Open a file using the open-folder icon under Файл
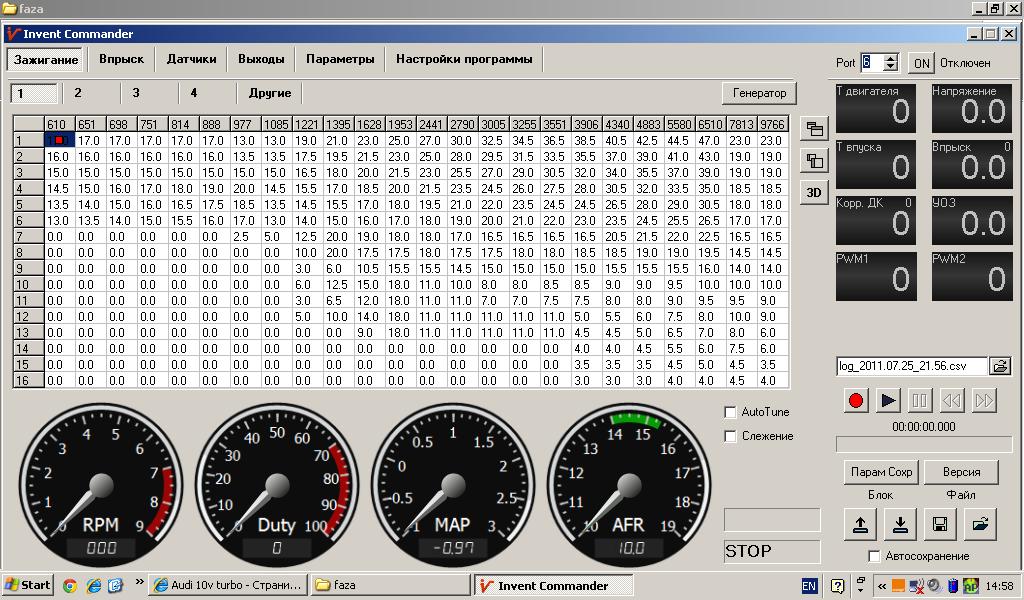Screen dimensions: 1024x600 (981, 524)
